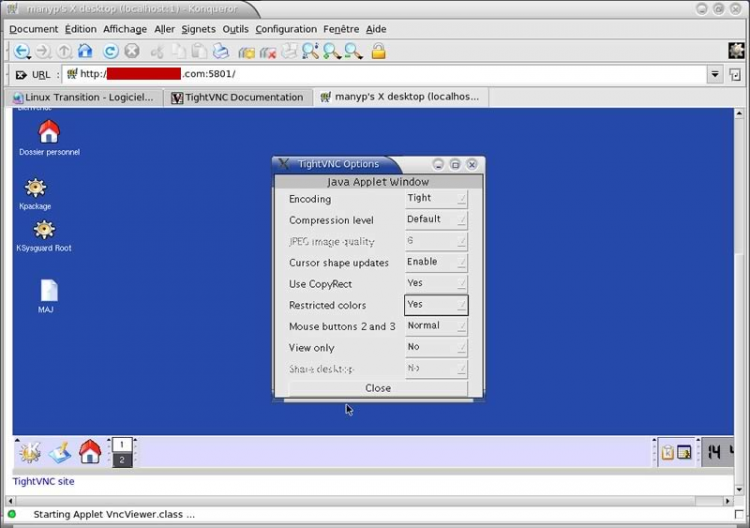Click the Find text magnifier icon

(310, 51)
